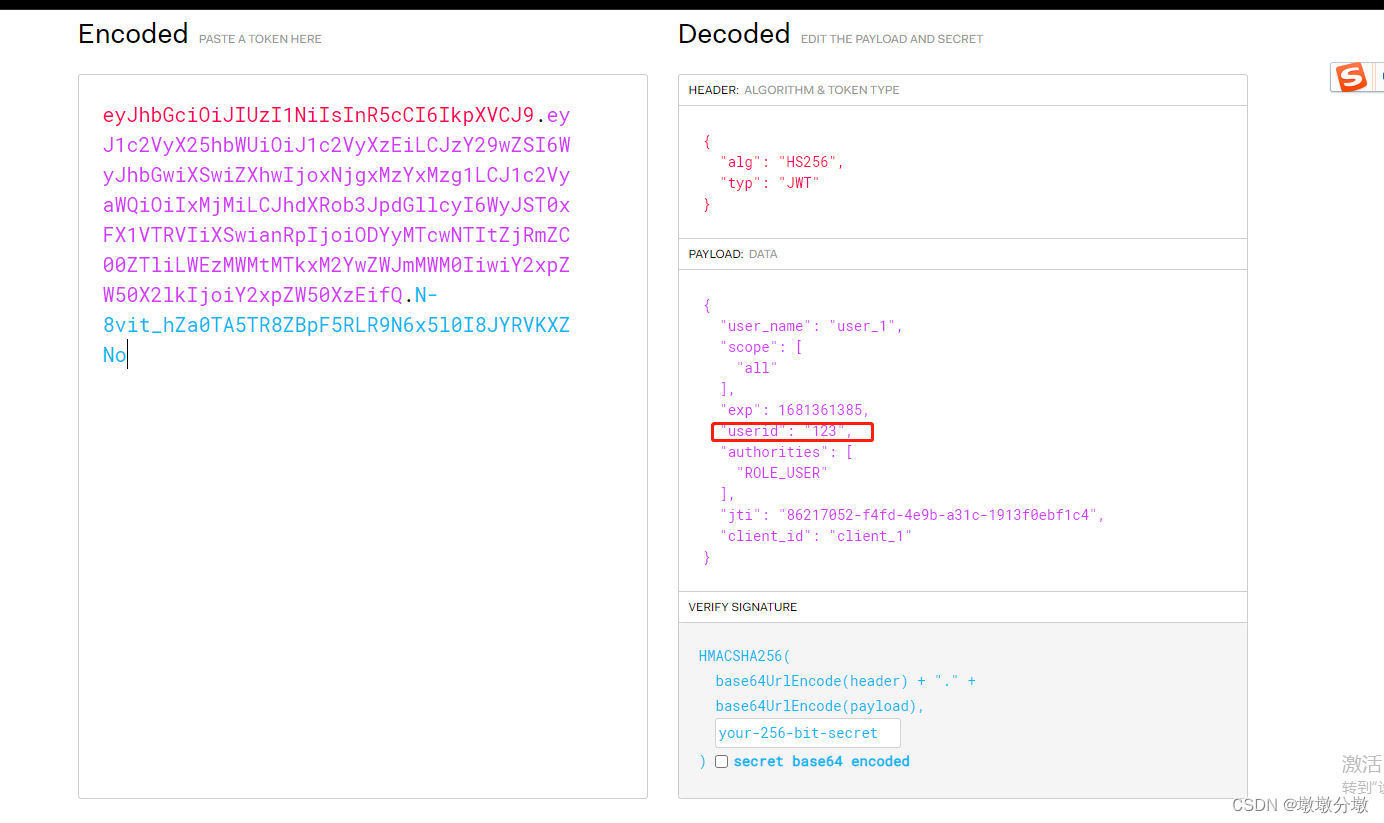The height and width of the screenshot is (823, 1384).
Task: Click the "authorities": [ payload line
Action: tap(786, 452)
